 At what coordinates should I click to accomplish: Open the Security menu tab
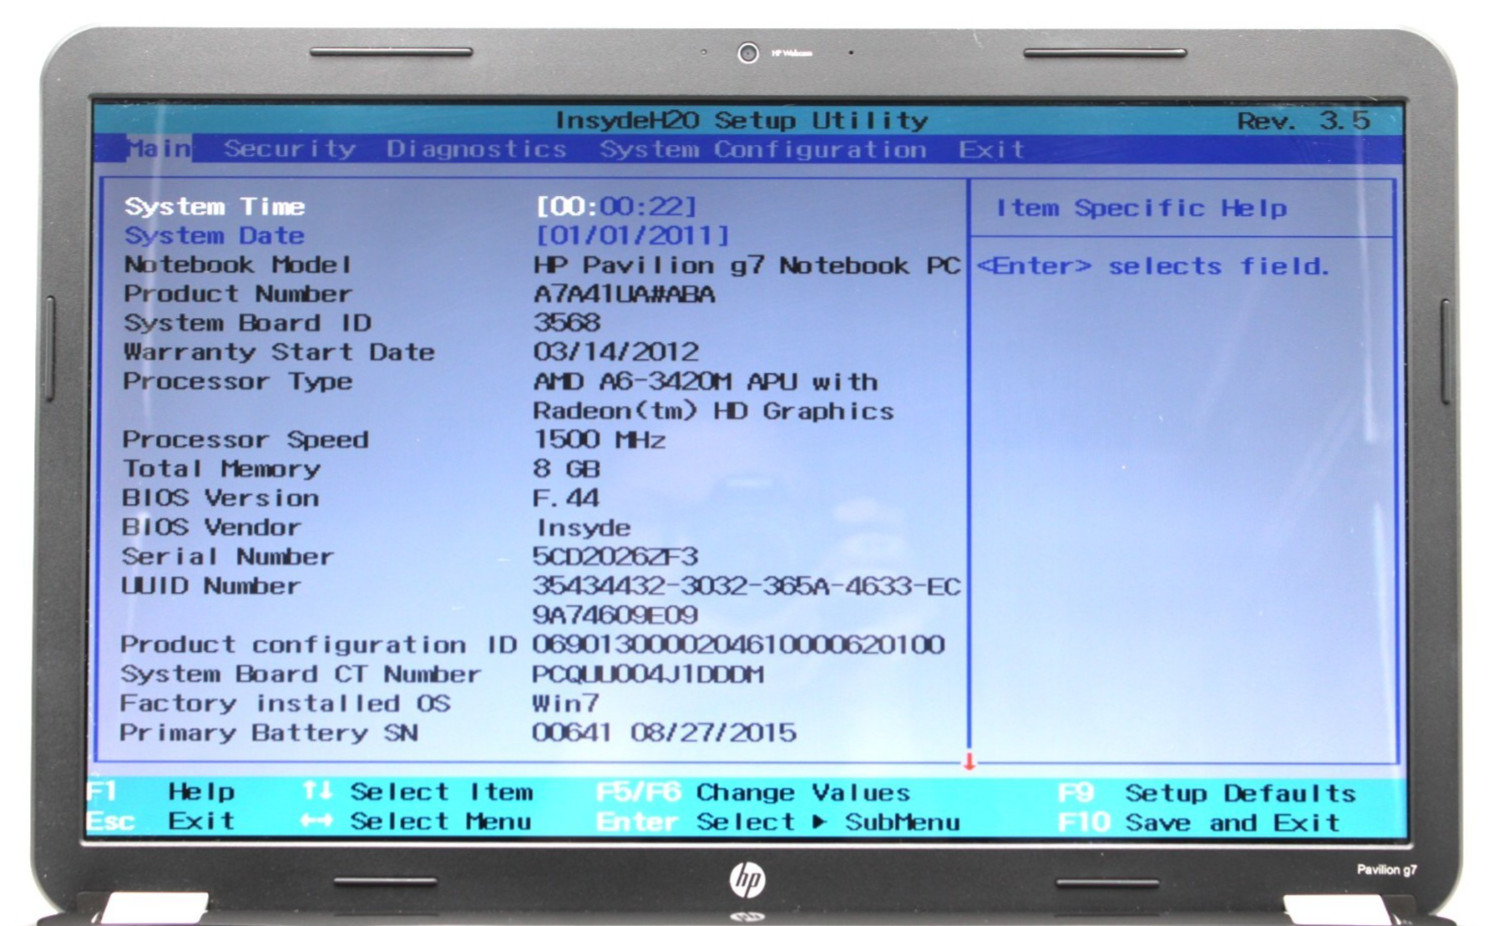(289, 149)
